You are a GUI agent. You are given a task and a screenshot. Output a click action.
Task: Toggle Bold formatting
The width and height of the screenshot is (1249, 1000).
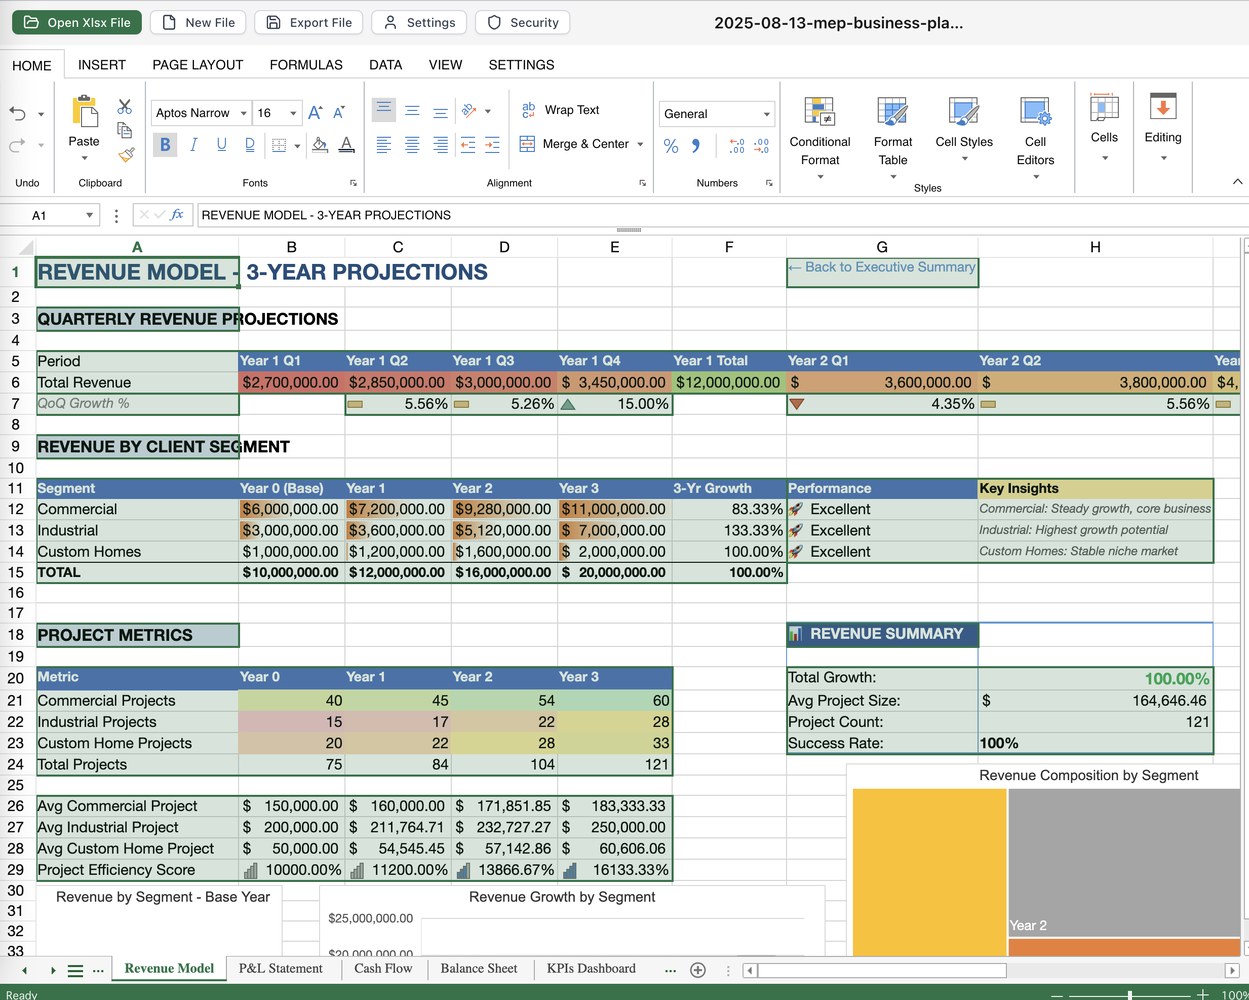point(165,145)
